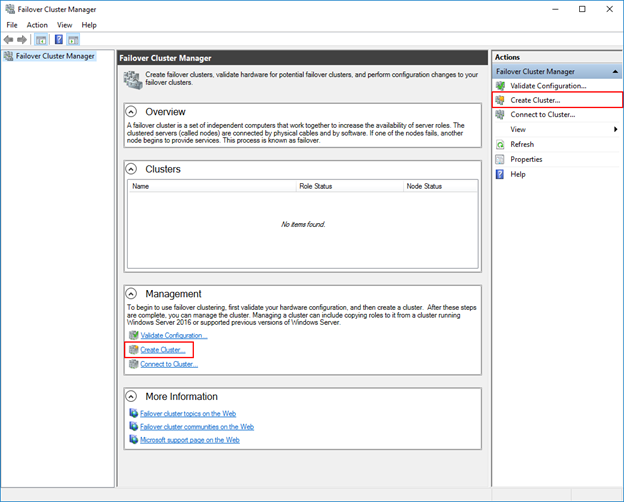624x502 pixels.
Task: Click globe icon beside Microsoft support page
Action: point(134,439)
